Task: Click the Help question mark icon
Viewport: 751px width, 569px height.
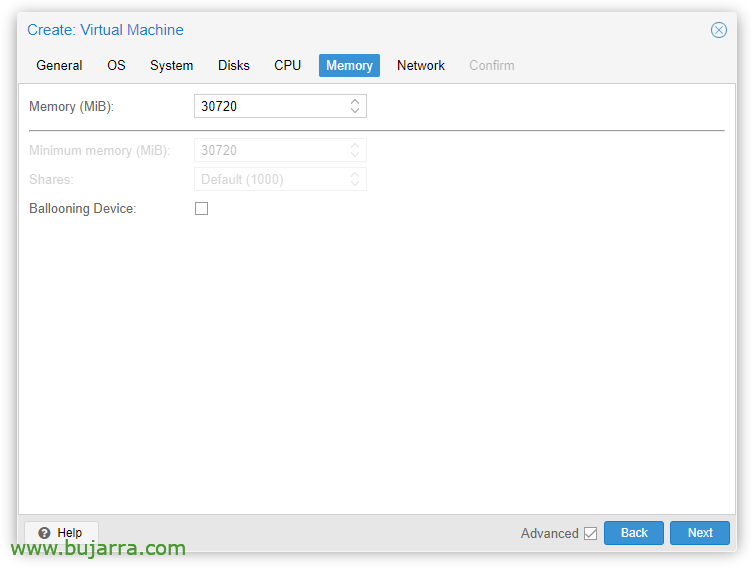Action: 45,533
